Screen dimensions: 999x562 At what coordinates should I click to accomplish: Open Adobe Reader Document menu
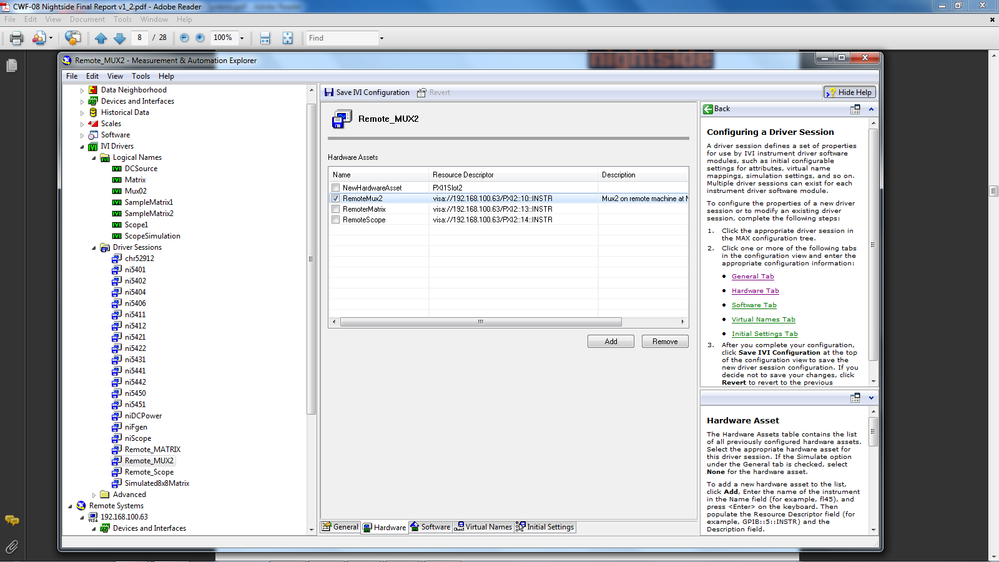(87, 20)
